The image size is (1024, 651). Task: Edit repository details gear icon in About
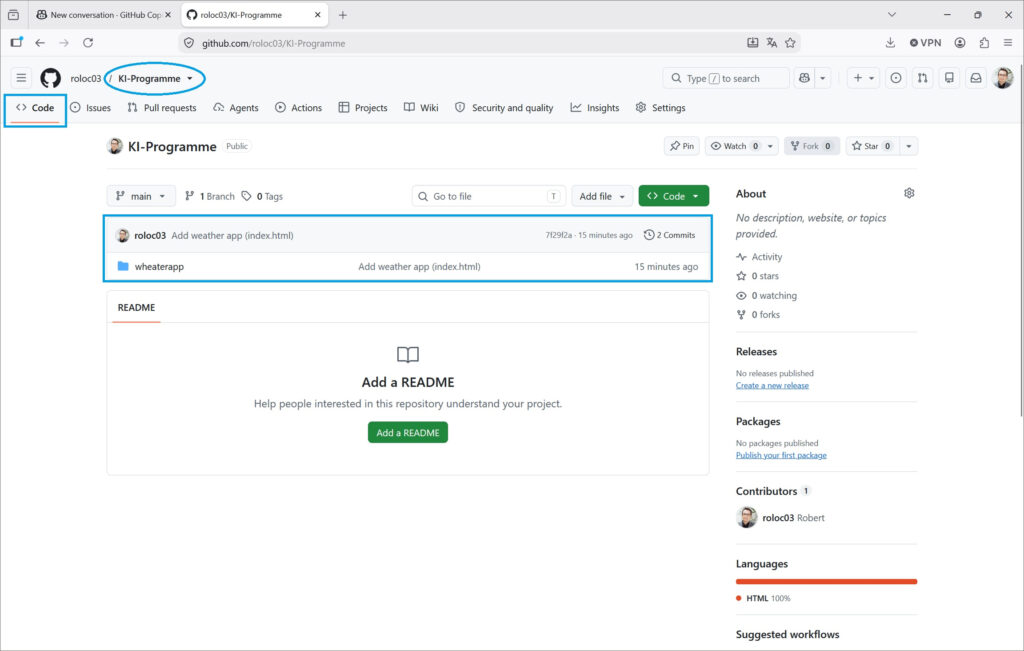(x=909, y=193)
